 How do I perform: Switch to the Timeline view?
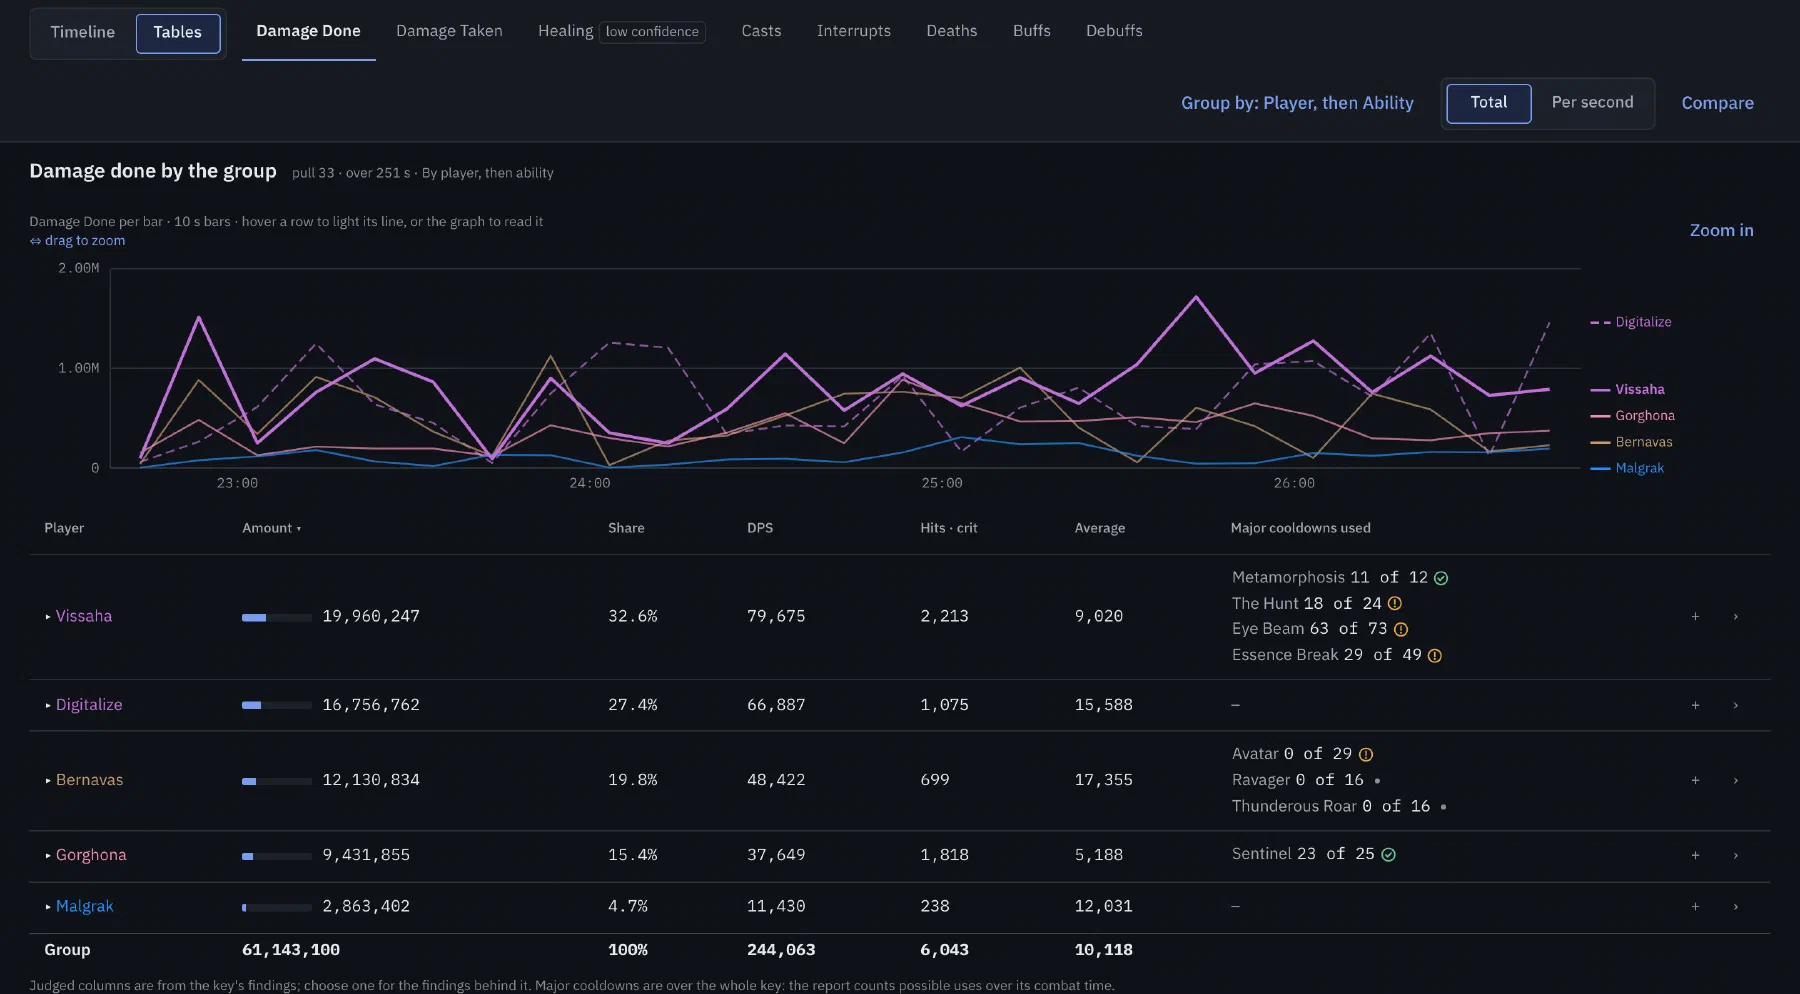pyautogui.click(x=83, y=32)
